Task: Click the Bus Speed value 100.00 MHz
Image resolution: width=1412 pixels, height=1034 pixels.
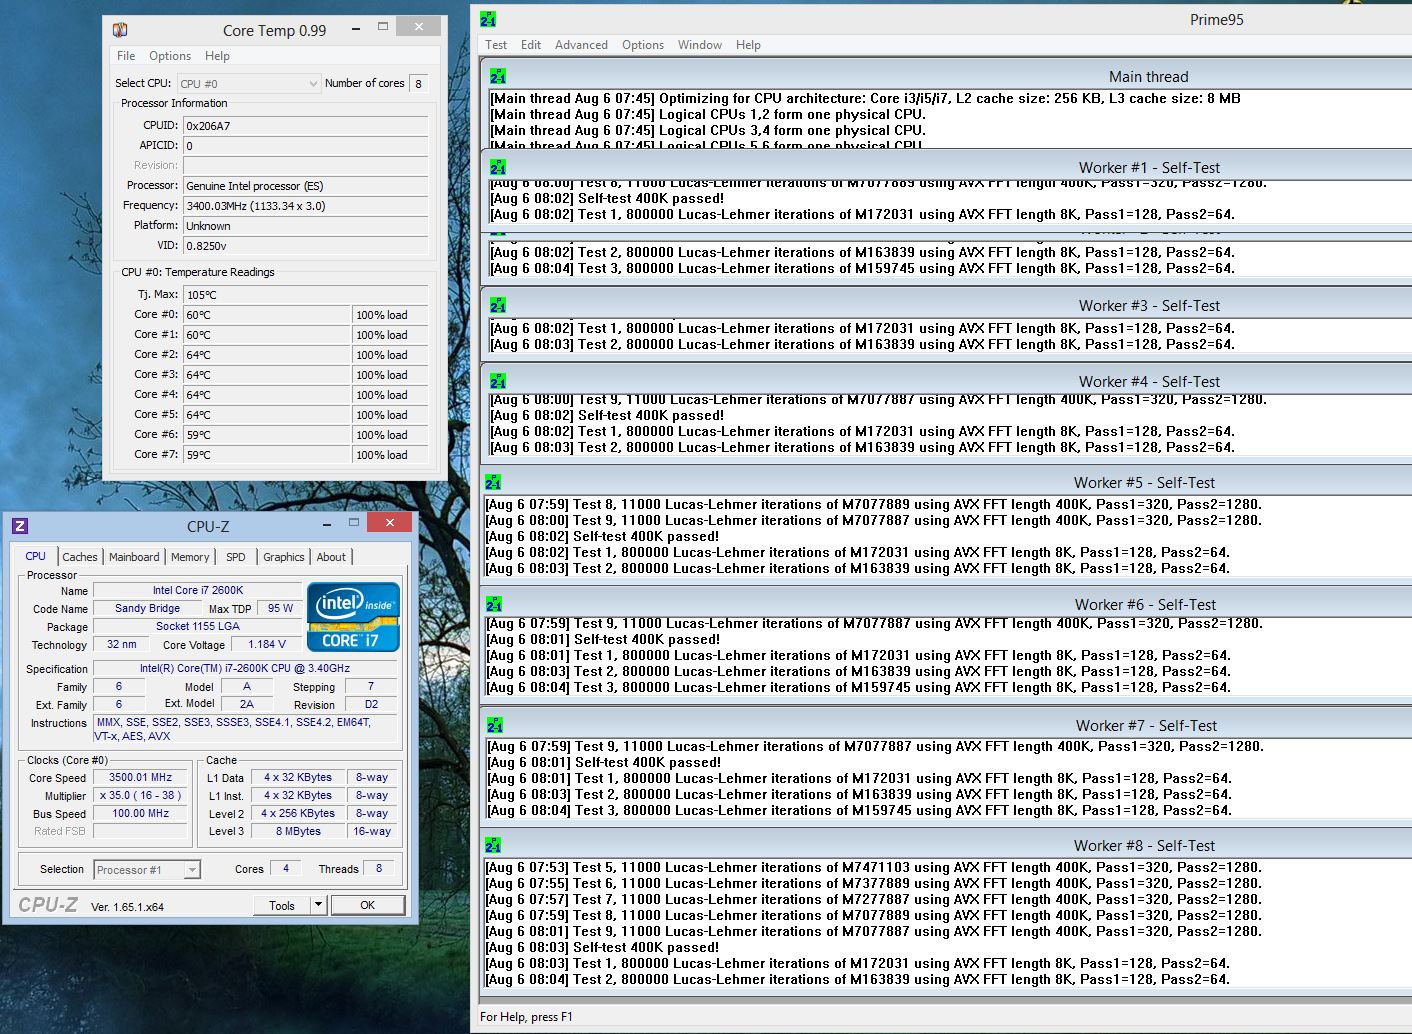Action: coord(140,813)
